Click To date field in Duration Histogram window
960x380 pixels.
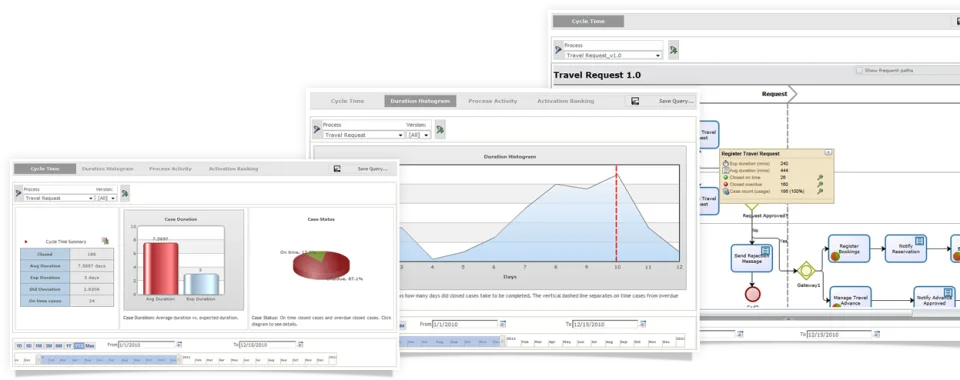coord(605,324)
